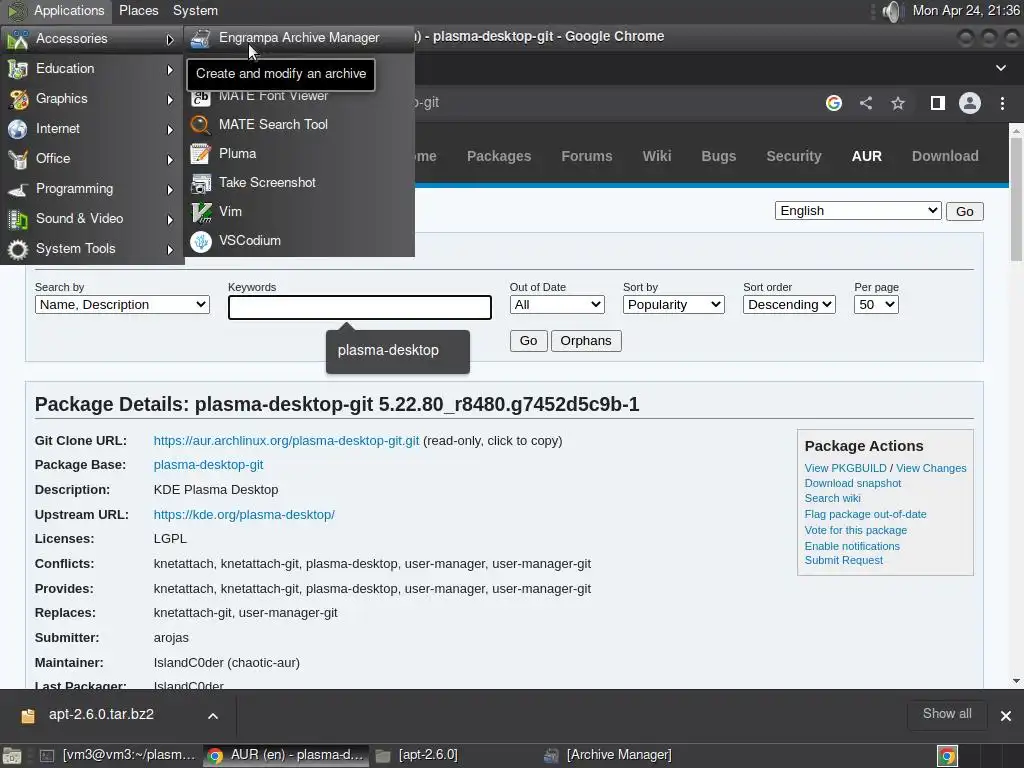Image resolution: width=1024 pixels, height=768 pixels.
Task: Toggle Chrome side panel icon
Action: point(938,103)
